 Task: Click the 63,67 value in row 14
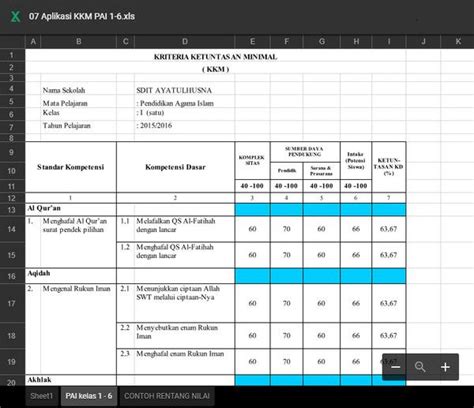point(389,229)
